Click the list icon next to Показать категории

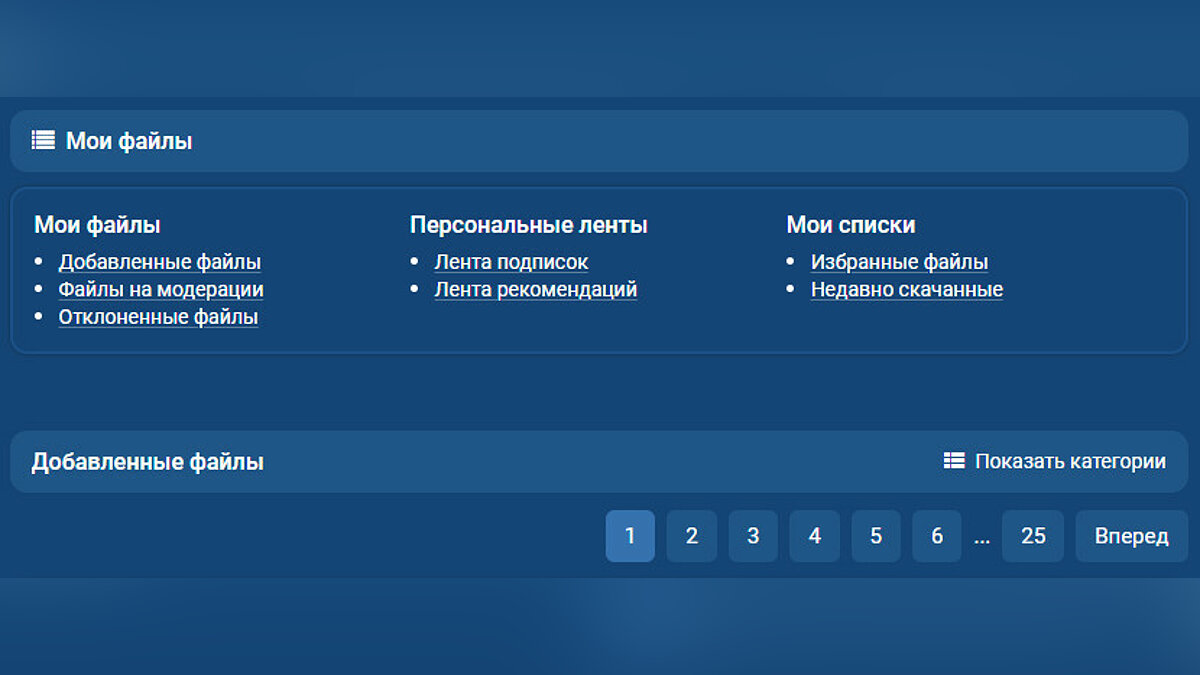pos(954,461)
